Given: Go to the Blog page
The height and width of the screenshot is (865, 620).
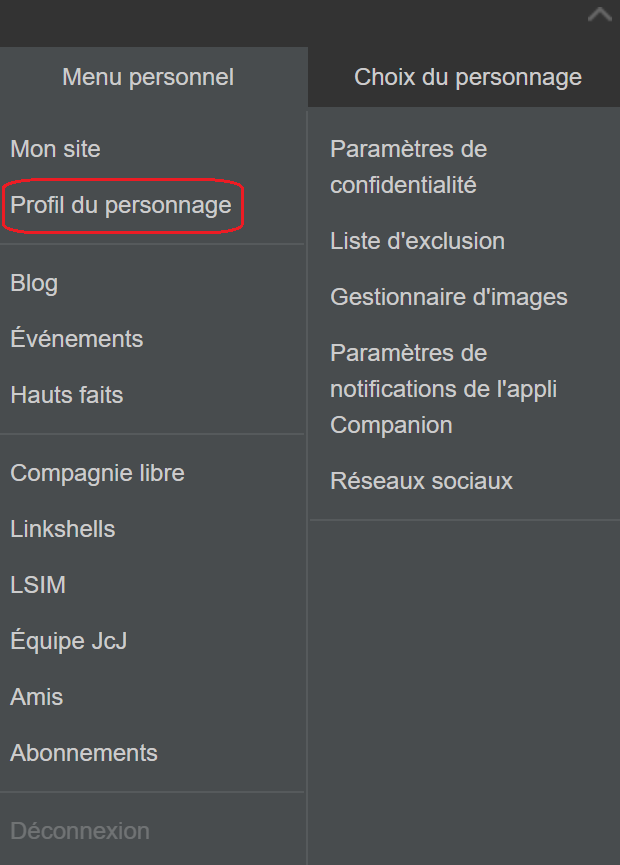Looking at the screenshot, I should tap(34, 283).
